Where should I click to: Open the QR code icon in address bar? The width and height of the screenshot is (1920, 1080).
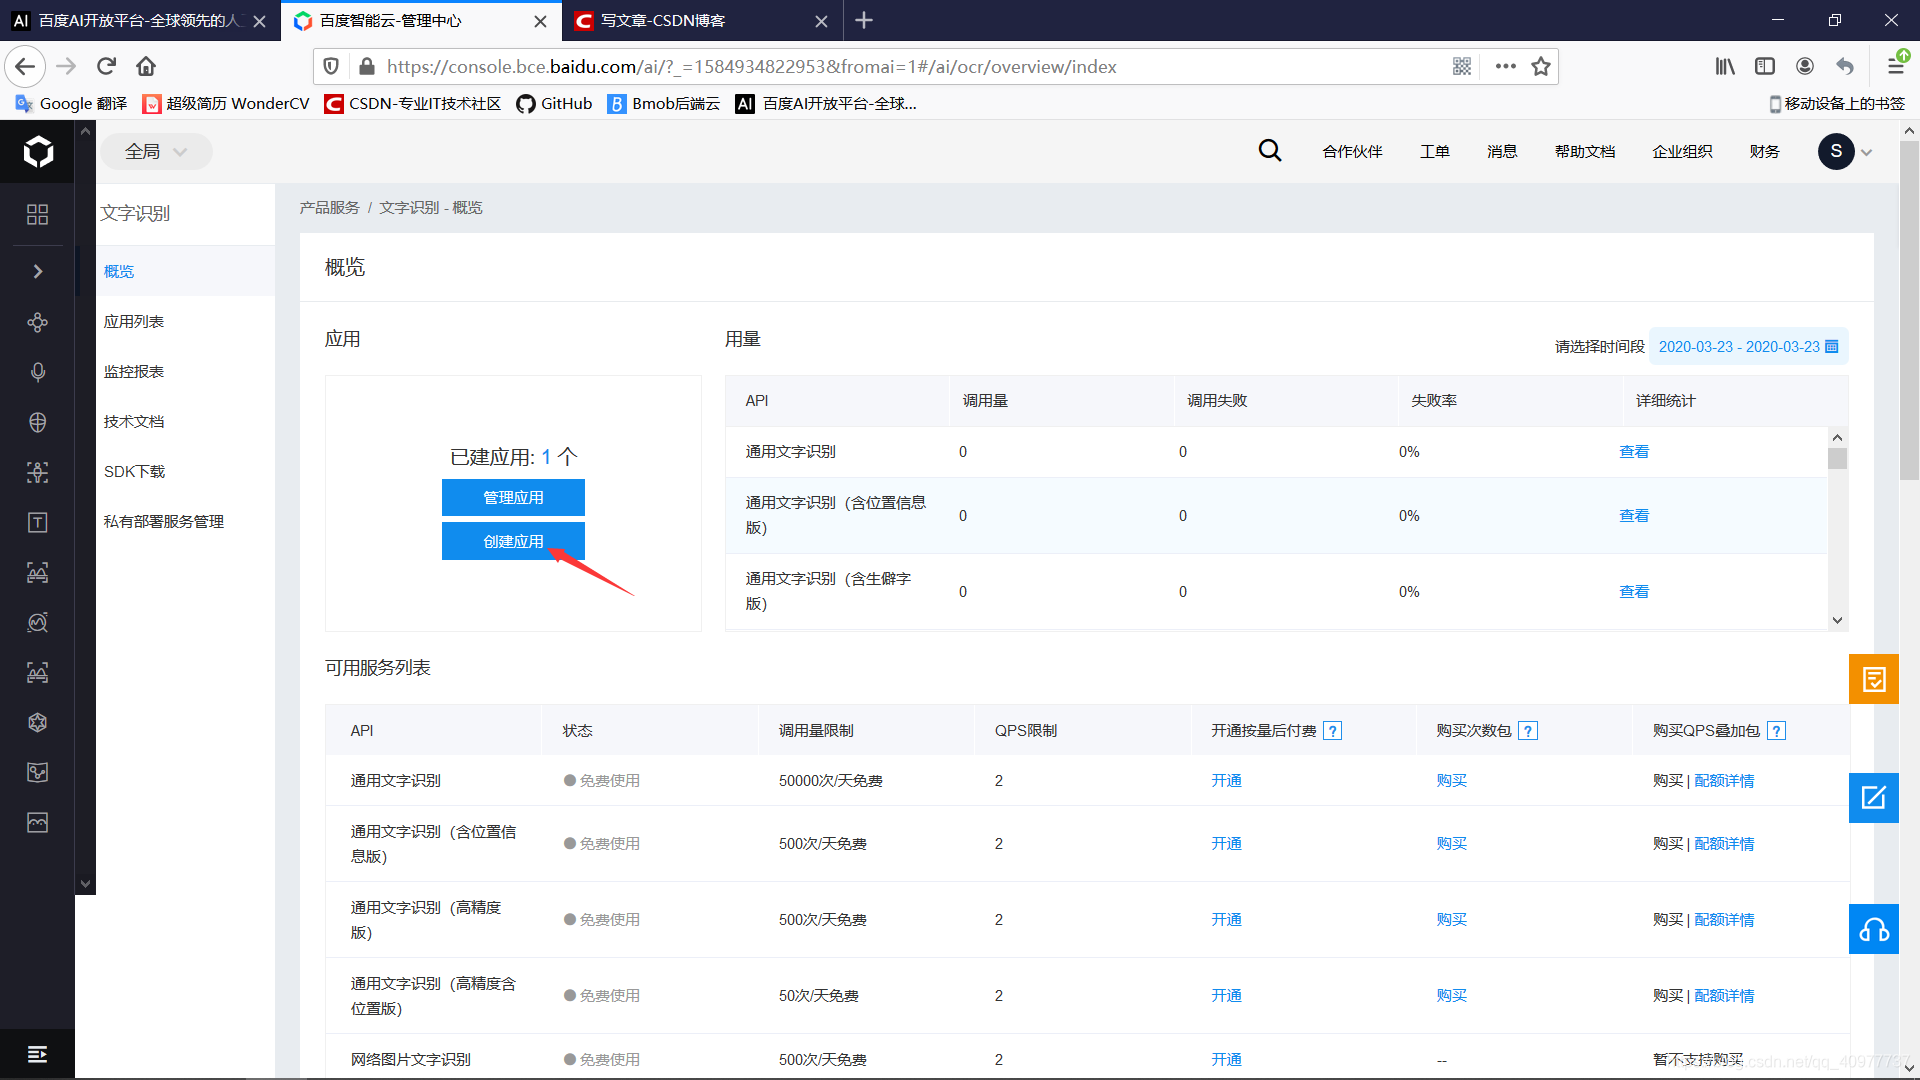(1461, 66)
